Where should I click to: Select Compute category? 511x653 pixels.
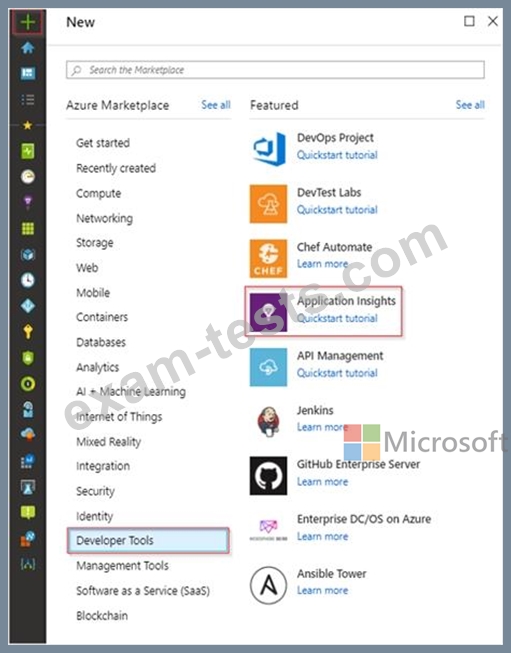(99, 194)
